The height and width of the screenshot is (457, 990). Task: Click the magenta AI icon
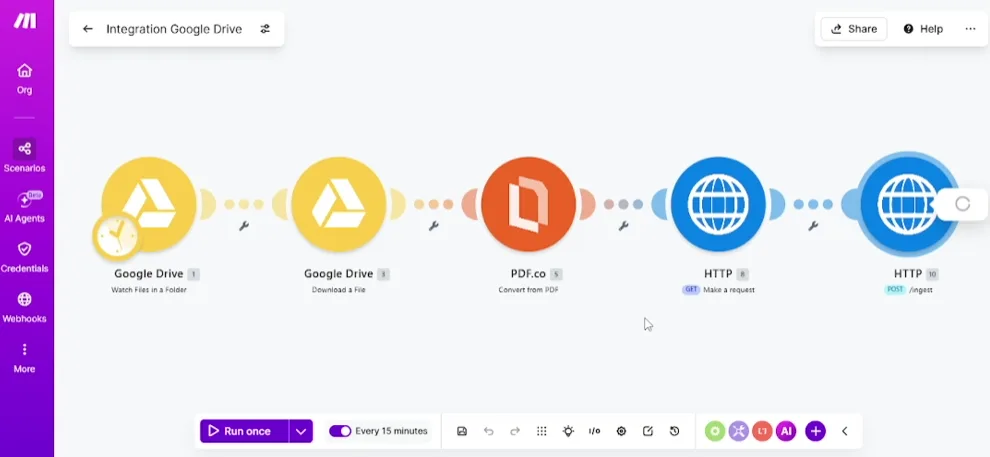coord(786,431)
